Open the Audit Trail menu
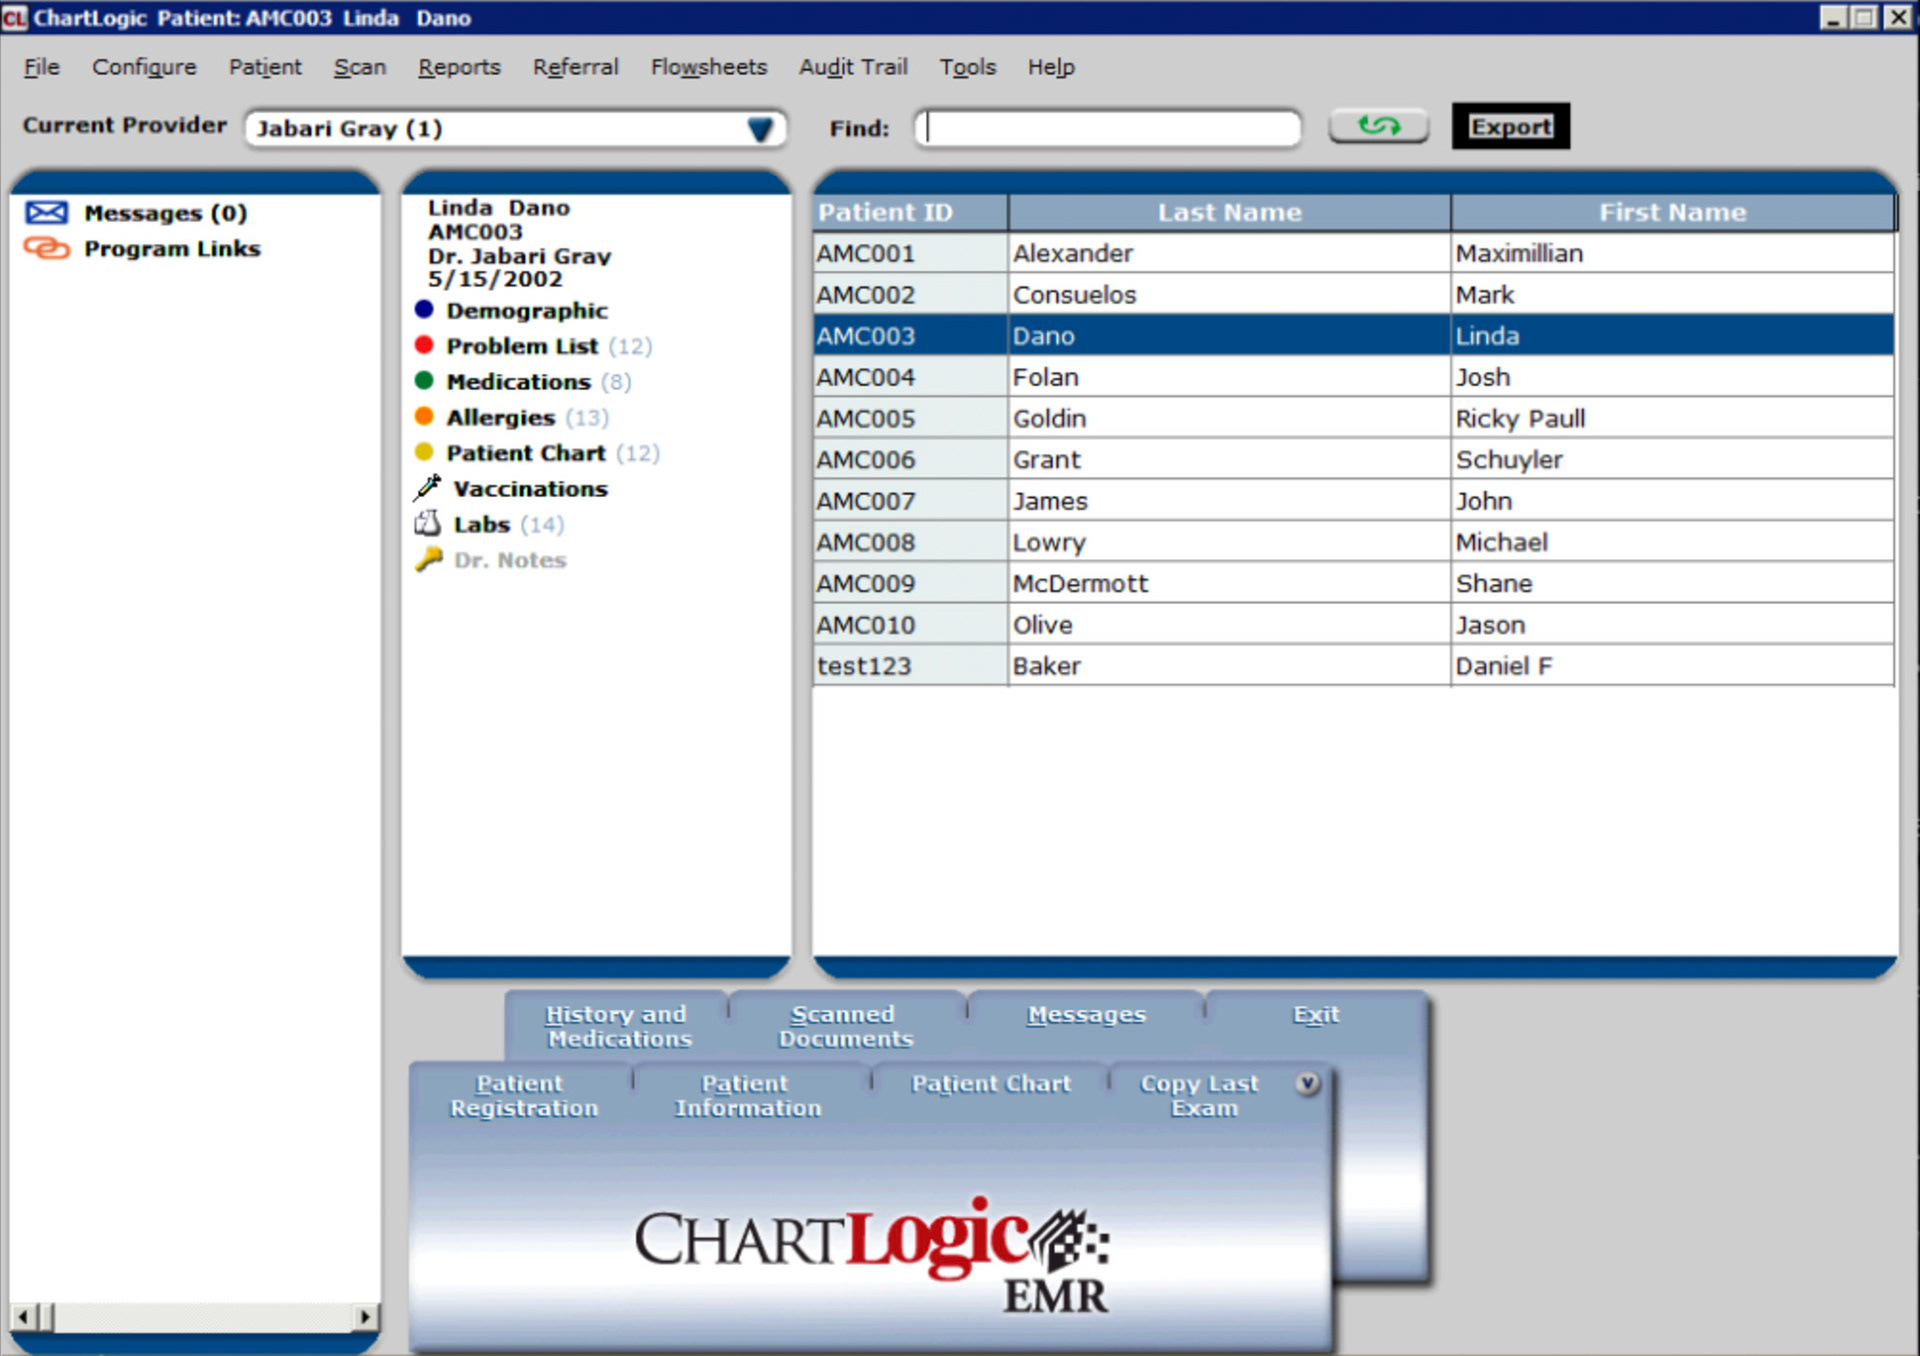 coord(852,67)
